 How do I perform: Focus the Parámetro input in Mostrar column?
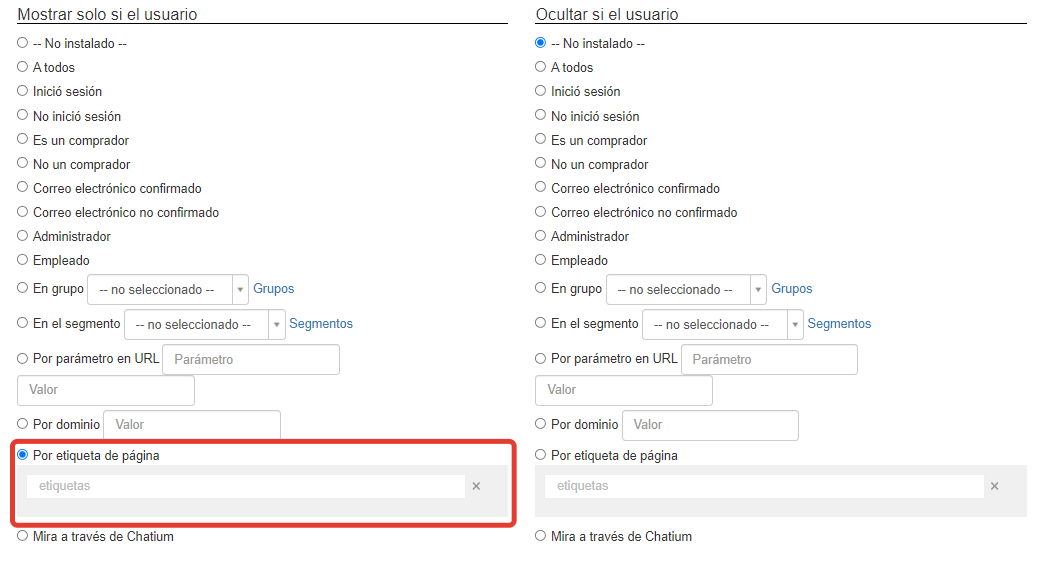pos(251,359)
